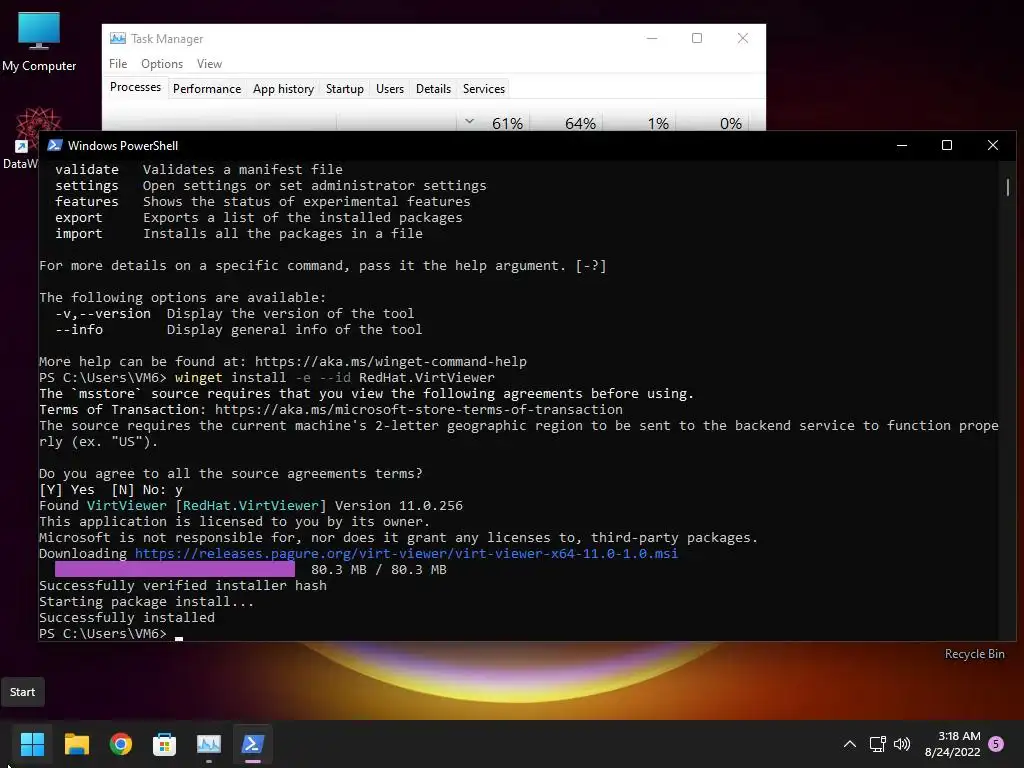Screen dimensions: 1024x768
Task: Click the 'winget install' command line
Action: click(x=267, y=377)
